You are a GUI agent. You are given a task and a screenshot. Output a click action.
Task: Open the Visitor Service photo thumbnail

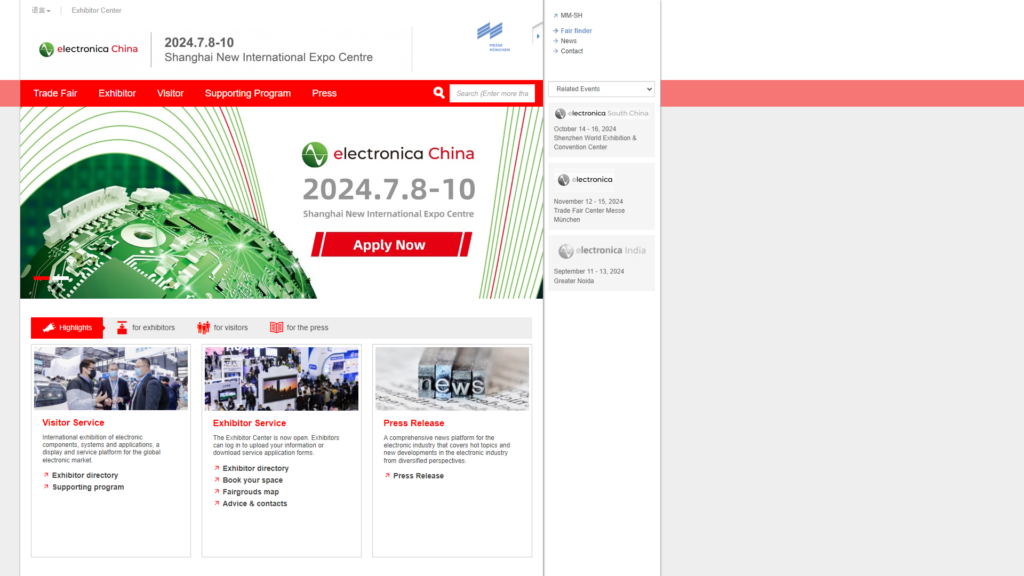[111, 379]
